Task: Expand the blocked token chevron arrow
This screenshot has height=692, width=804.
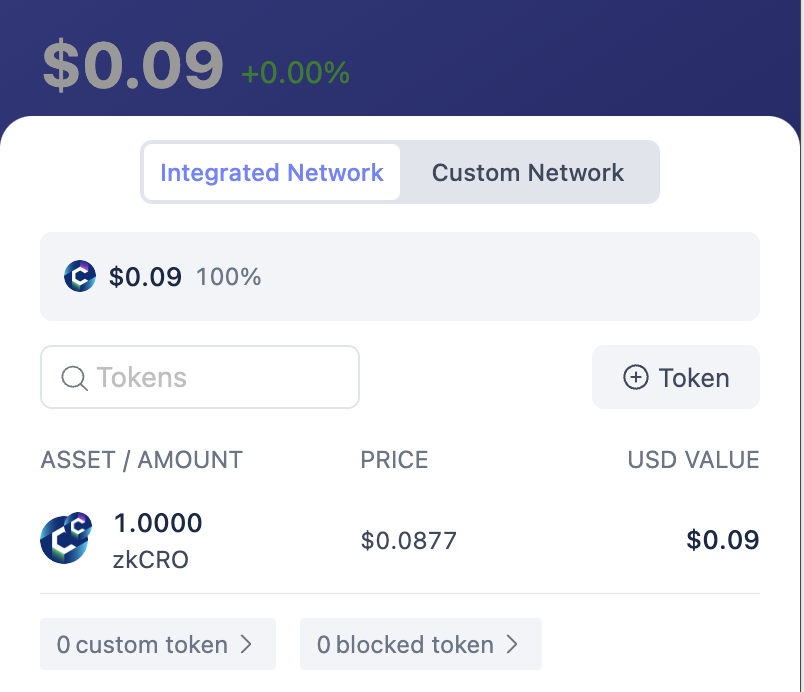Action: tap(512, 645)
